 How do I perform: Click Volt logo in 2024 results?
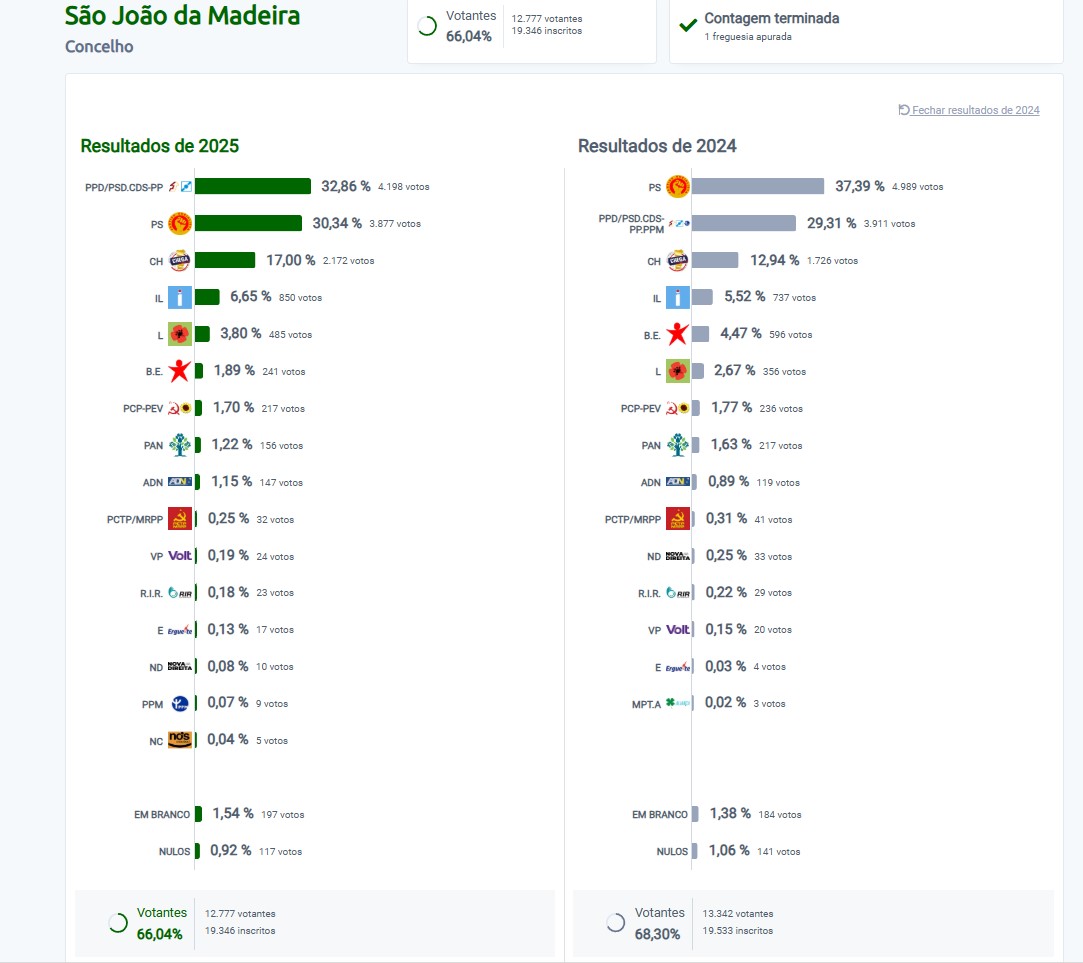click(x=678, y=629)
